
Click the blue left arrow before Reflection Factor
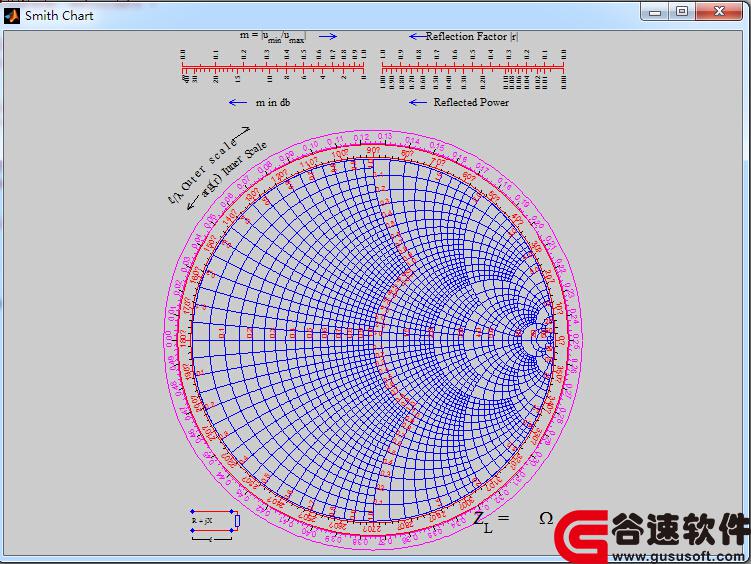pyautogui.click(x=417, y=36)
